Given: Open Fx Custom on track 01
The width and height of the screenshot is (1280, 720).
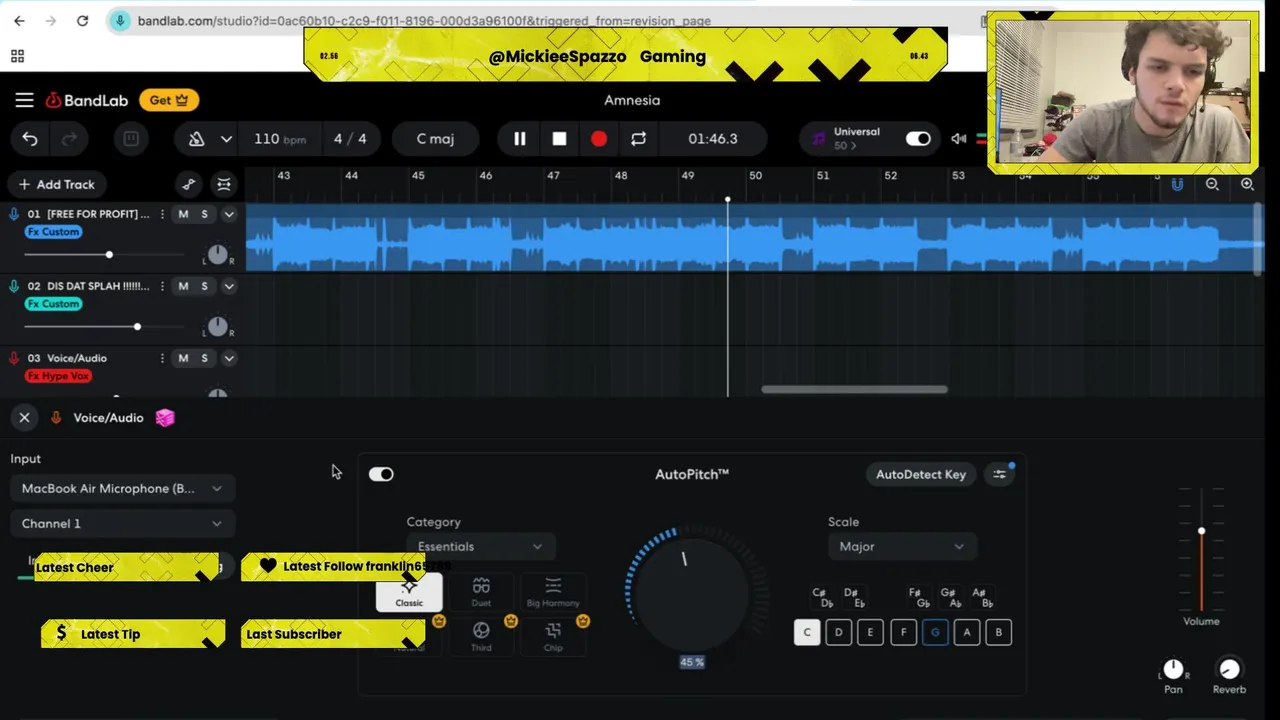Looking at the screenshot, I should point(54,232).
